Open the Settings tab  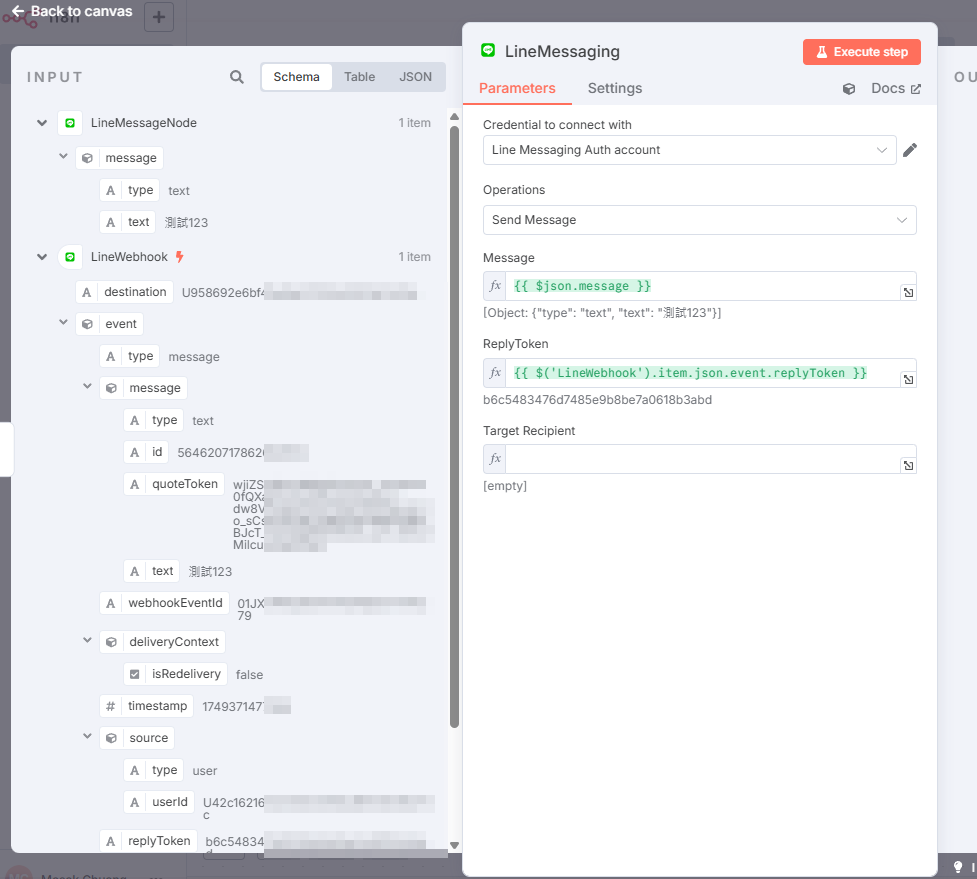pyautogui.click(x=615, y=88)
